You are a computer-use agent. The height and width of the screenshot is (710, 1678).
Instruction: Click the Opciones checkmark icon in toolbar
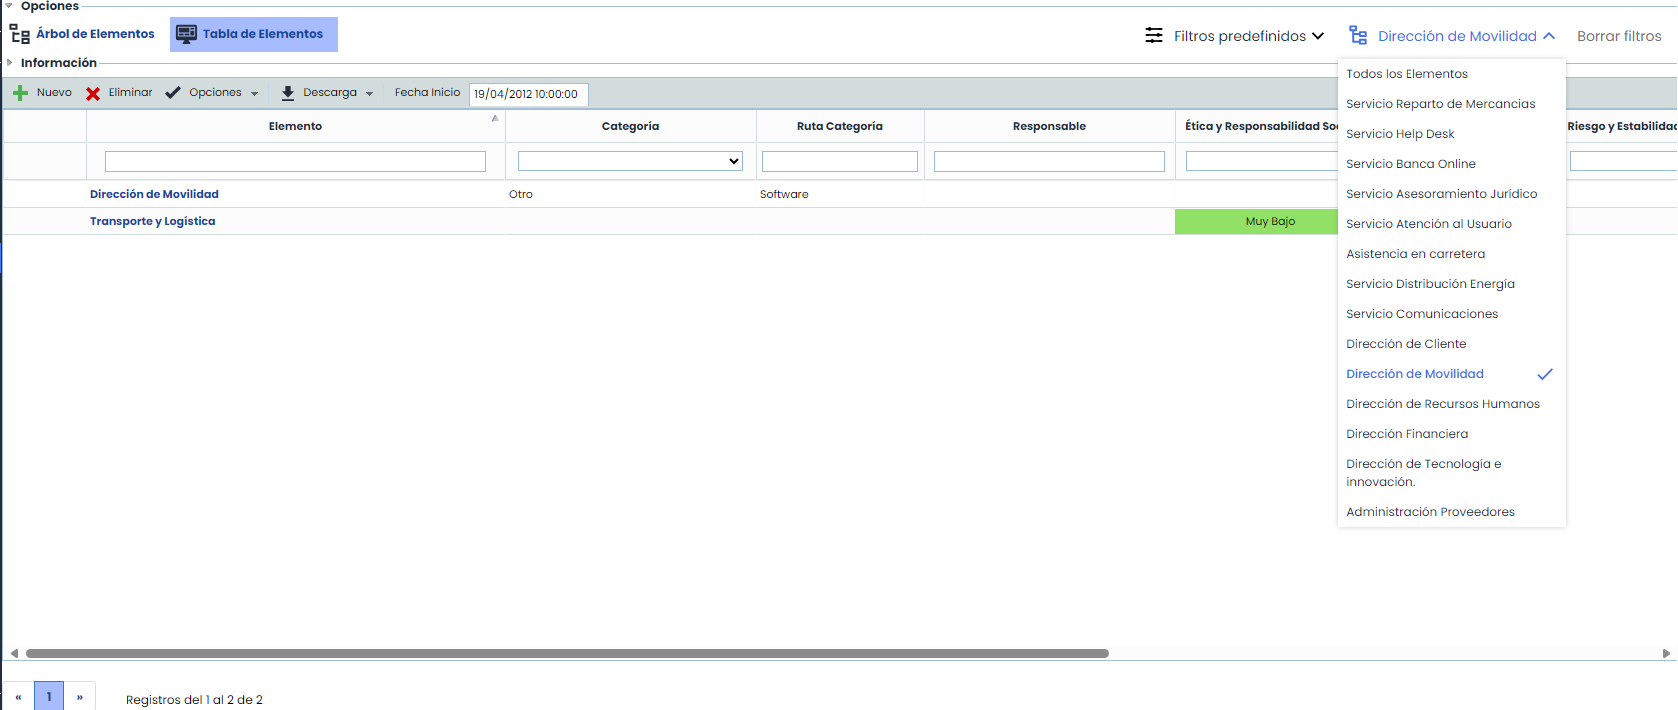(173, 93)
